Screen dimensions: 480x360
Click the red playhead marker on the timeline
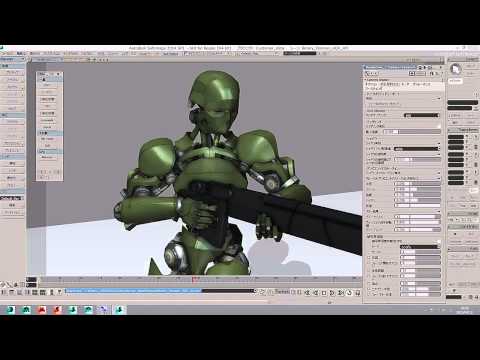click(x=195, y=279)
